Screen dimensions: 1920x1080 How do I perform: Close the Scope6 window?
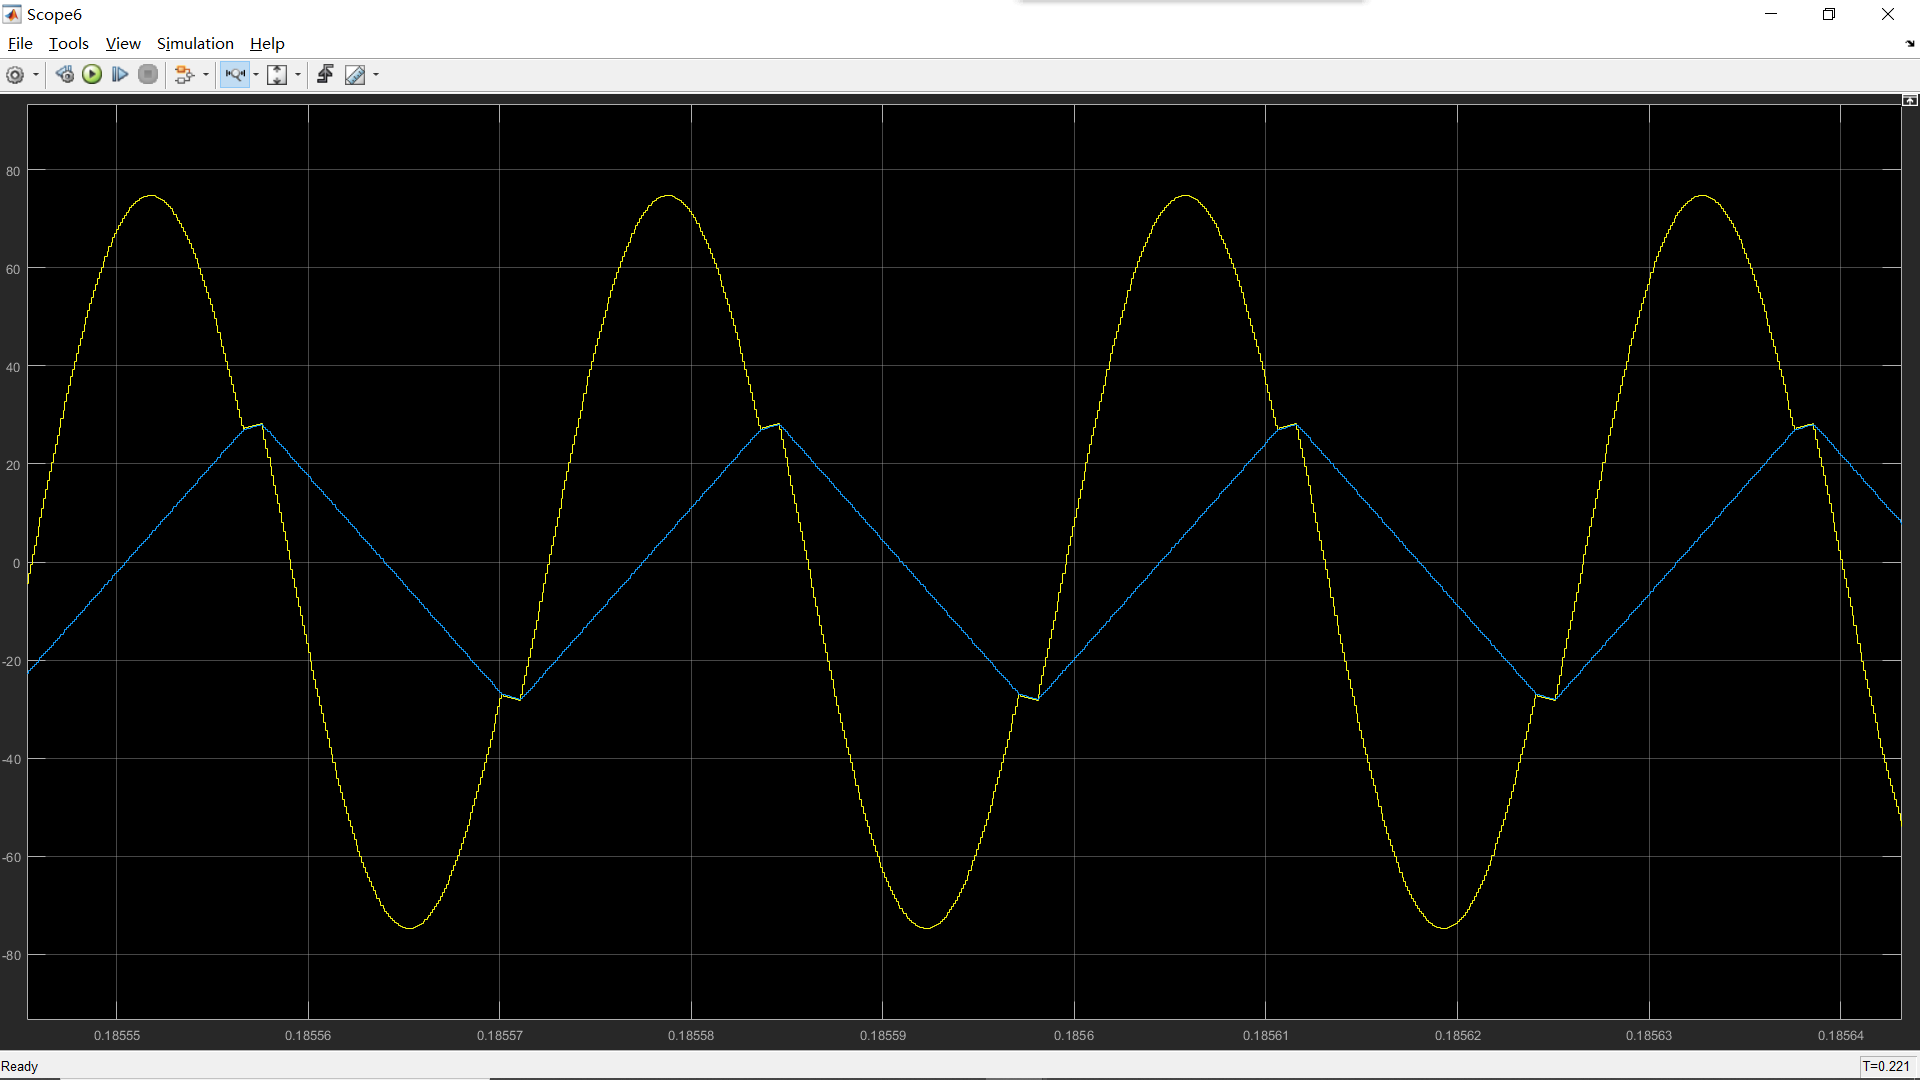tap(1888, 14)
